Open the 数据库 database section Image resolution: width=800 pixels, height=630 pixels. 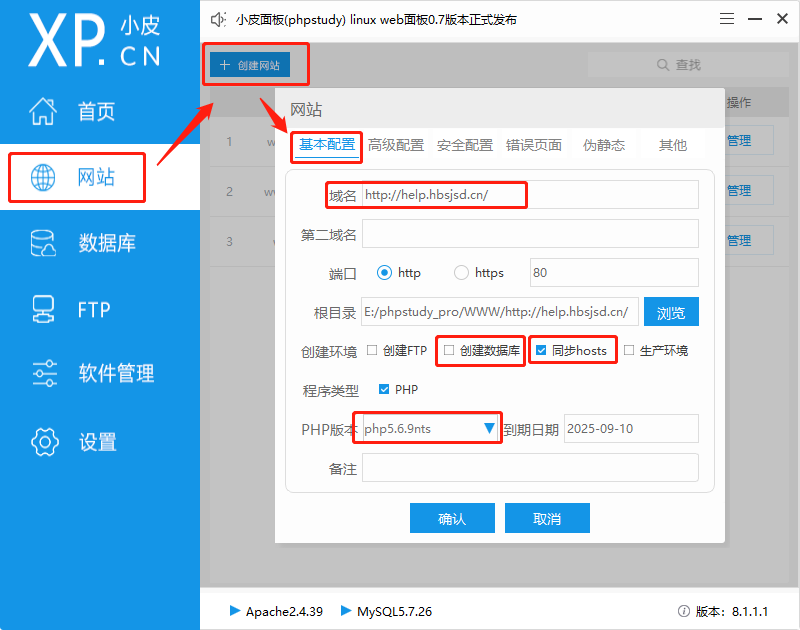pyautogui.click(x=83, y=243)
